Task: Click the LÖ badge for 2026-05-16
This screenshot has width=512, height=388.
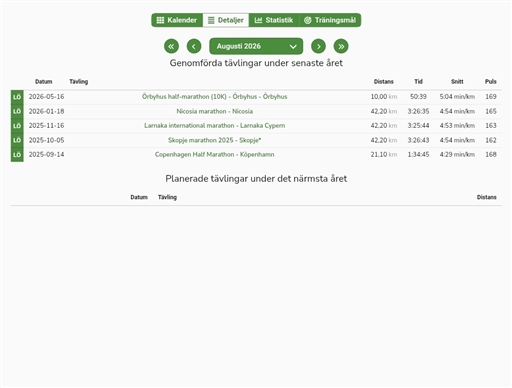Action: (x=17, y=97)
